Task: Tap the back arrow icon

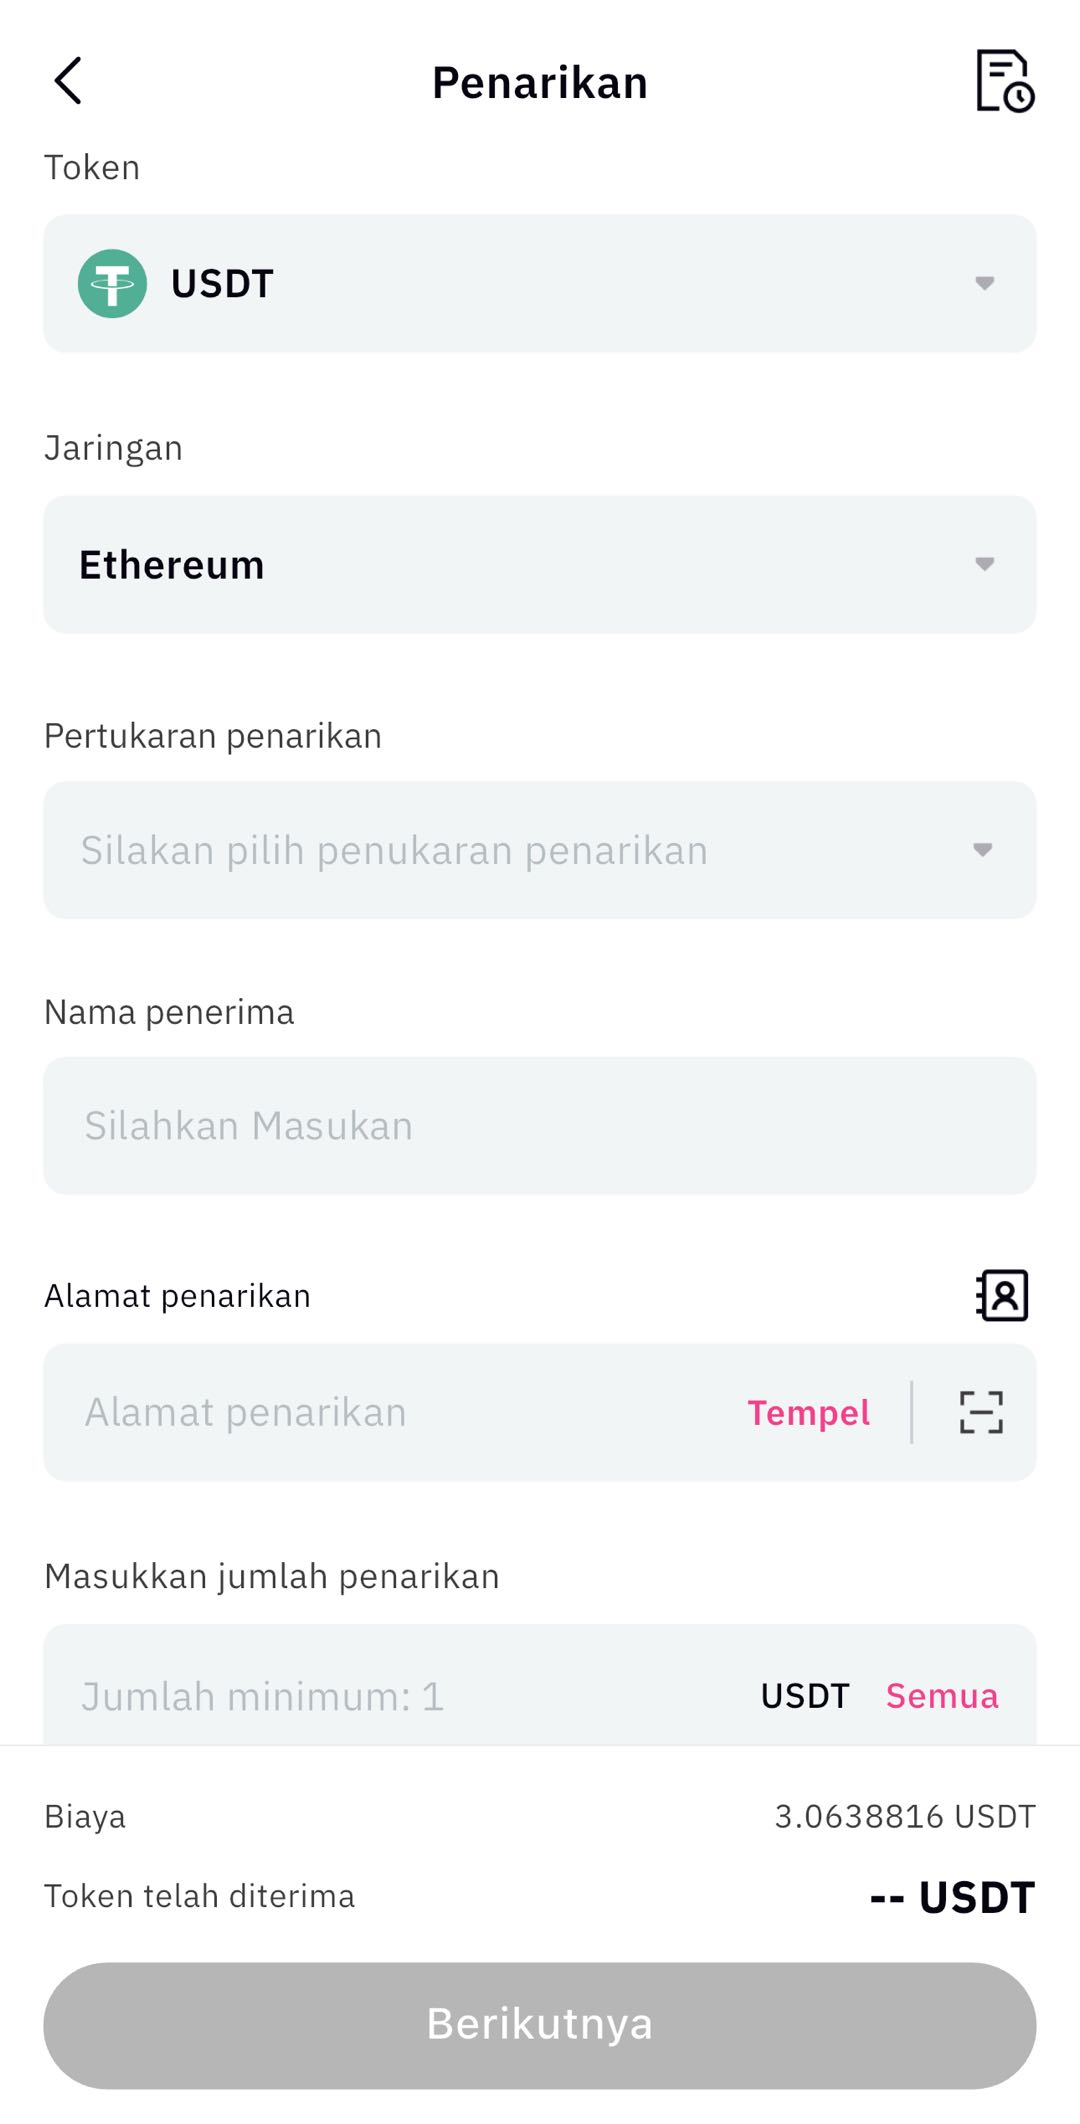Action: (x=68, y=81)
